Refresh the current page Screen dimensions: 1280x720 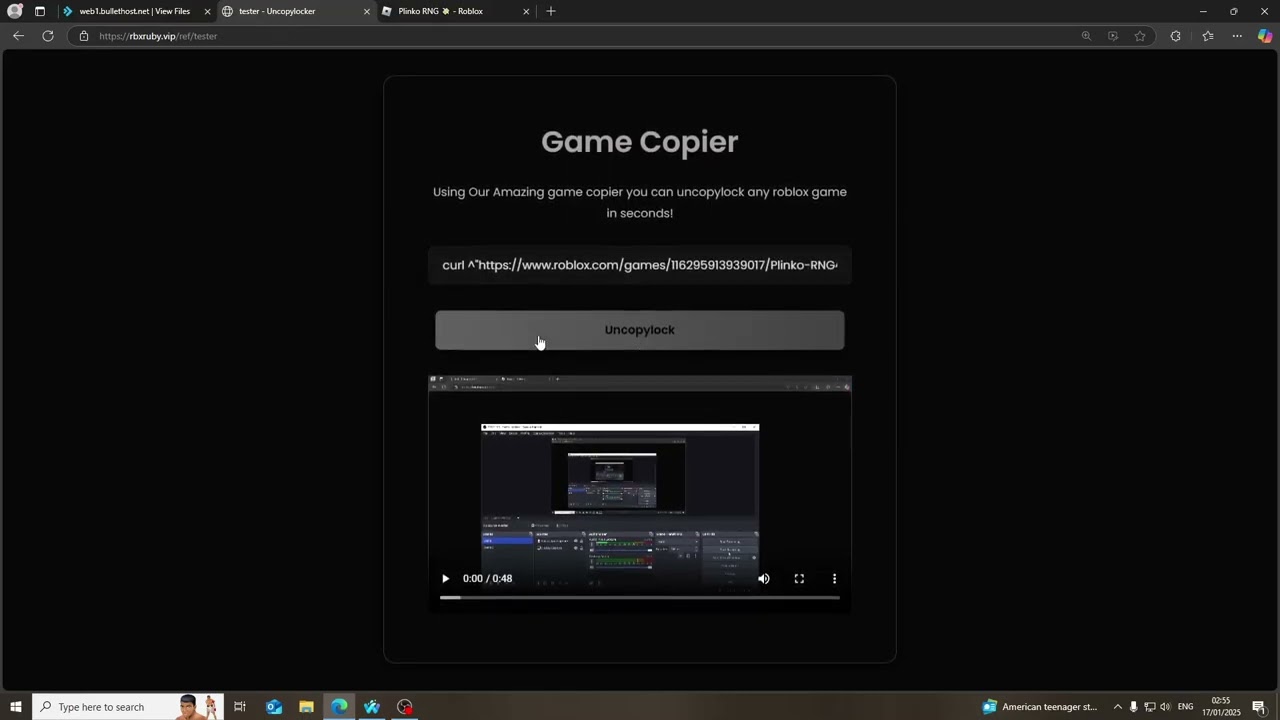click(48, 36)
